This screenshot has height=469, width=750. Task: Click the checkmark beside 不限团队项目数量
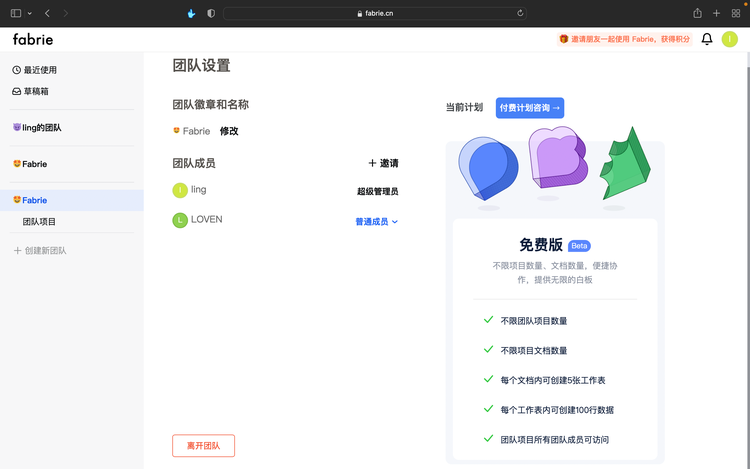488,320
